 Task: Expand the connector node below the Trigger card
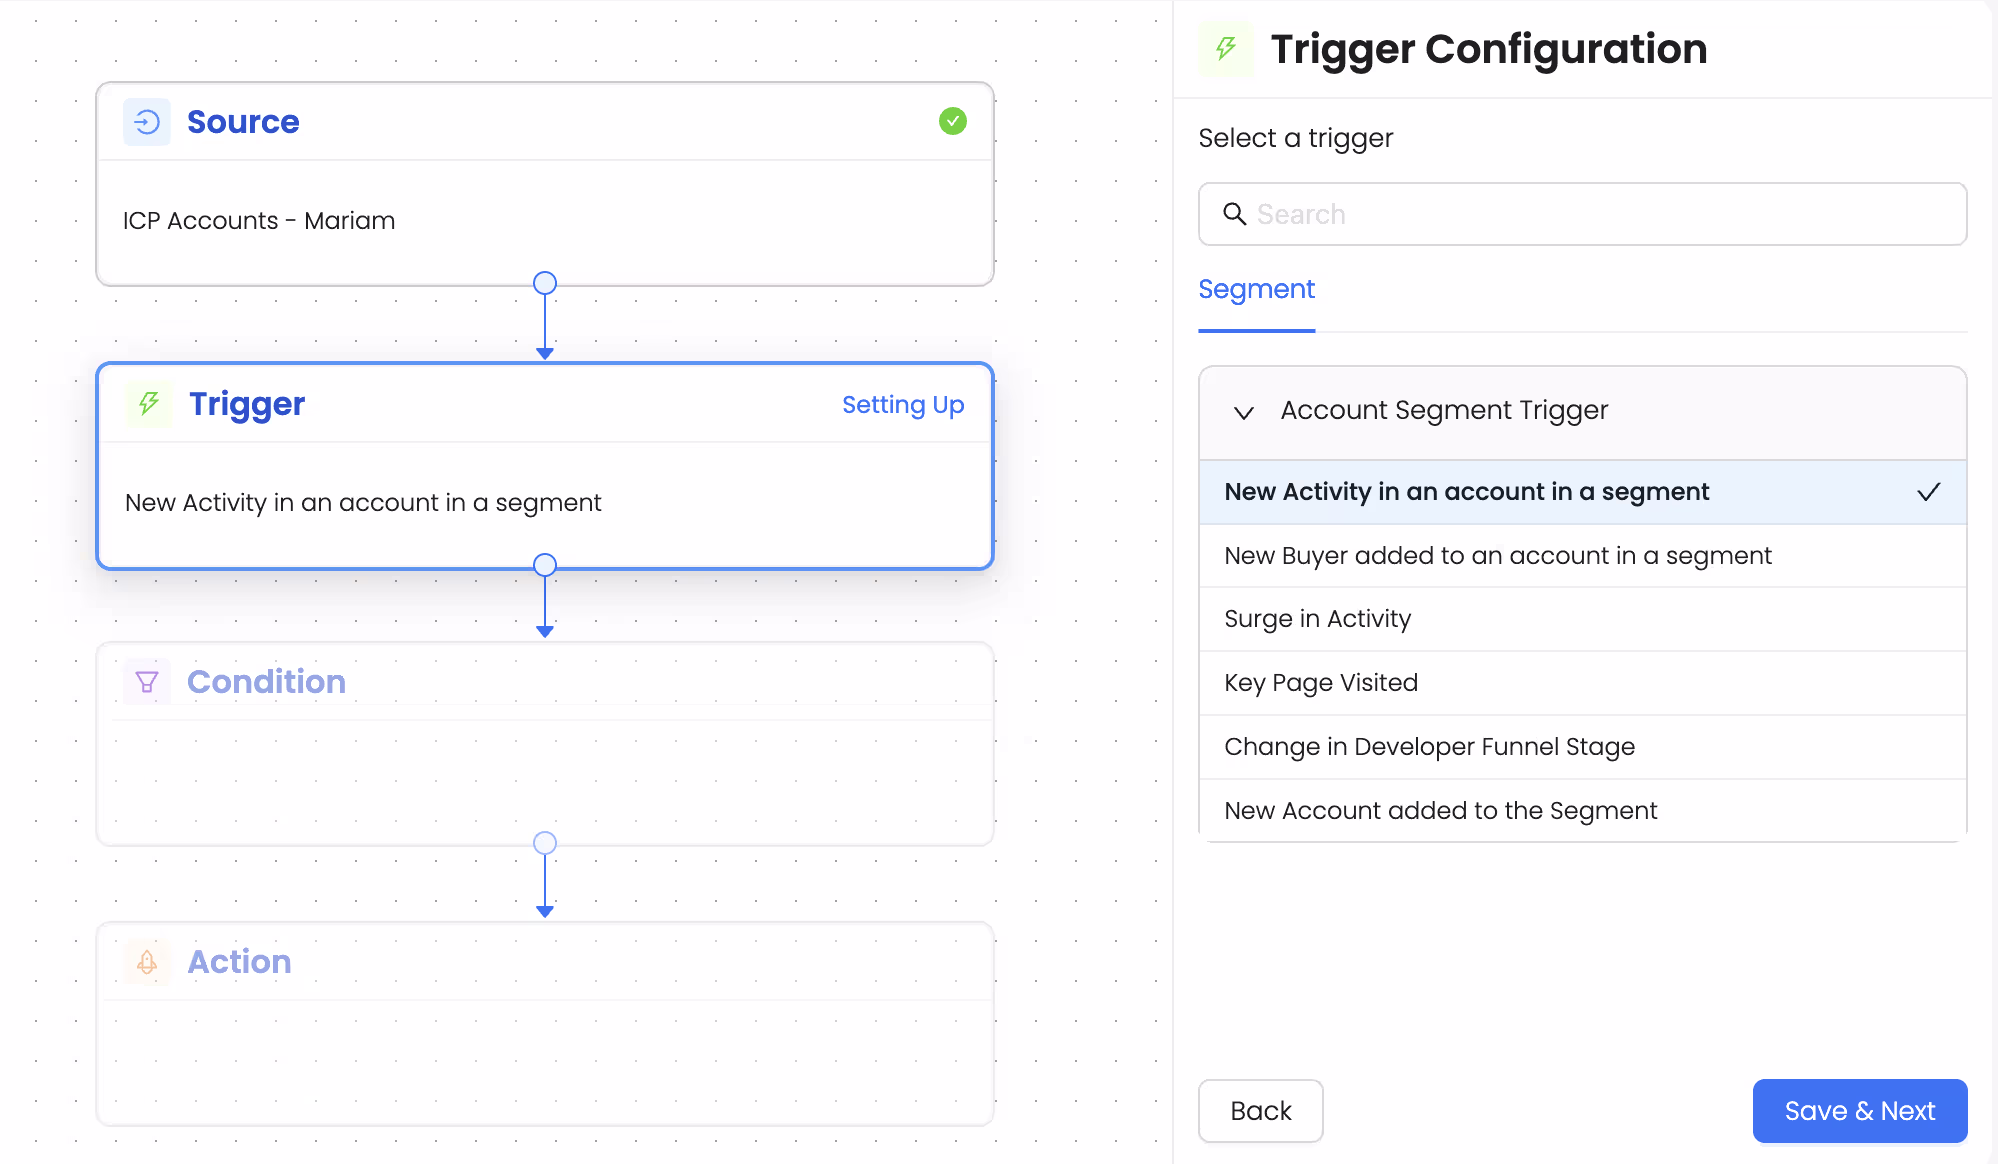(545, 564)
